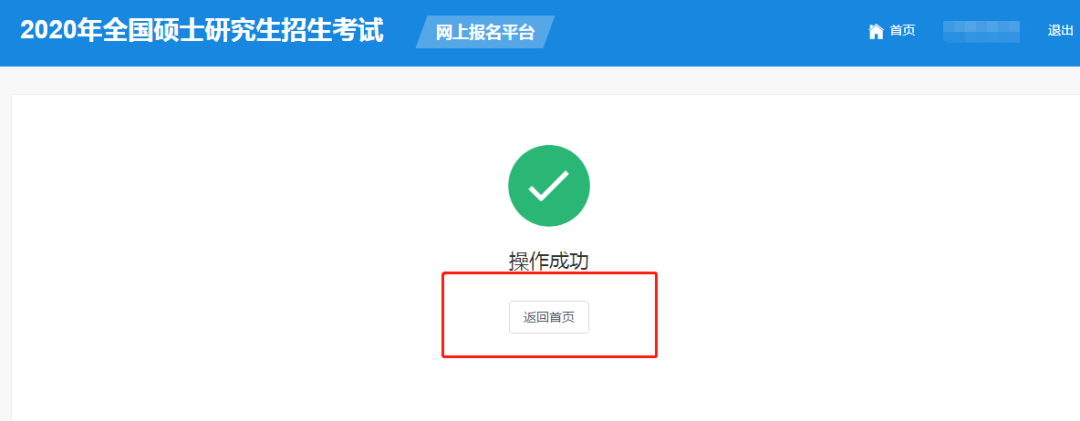This screenshot has width=1080, height=421.
Task: Go home using the header house icon
Action: point(875,31)
